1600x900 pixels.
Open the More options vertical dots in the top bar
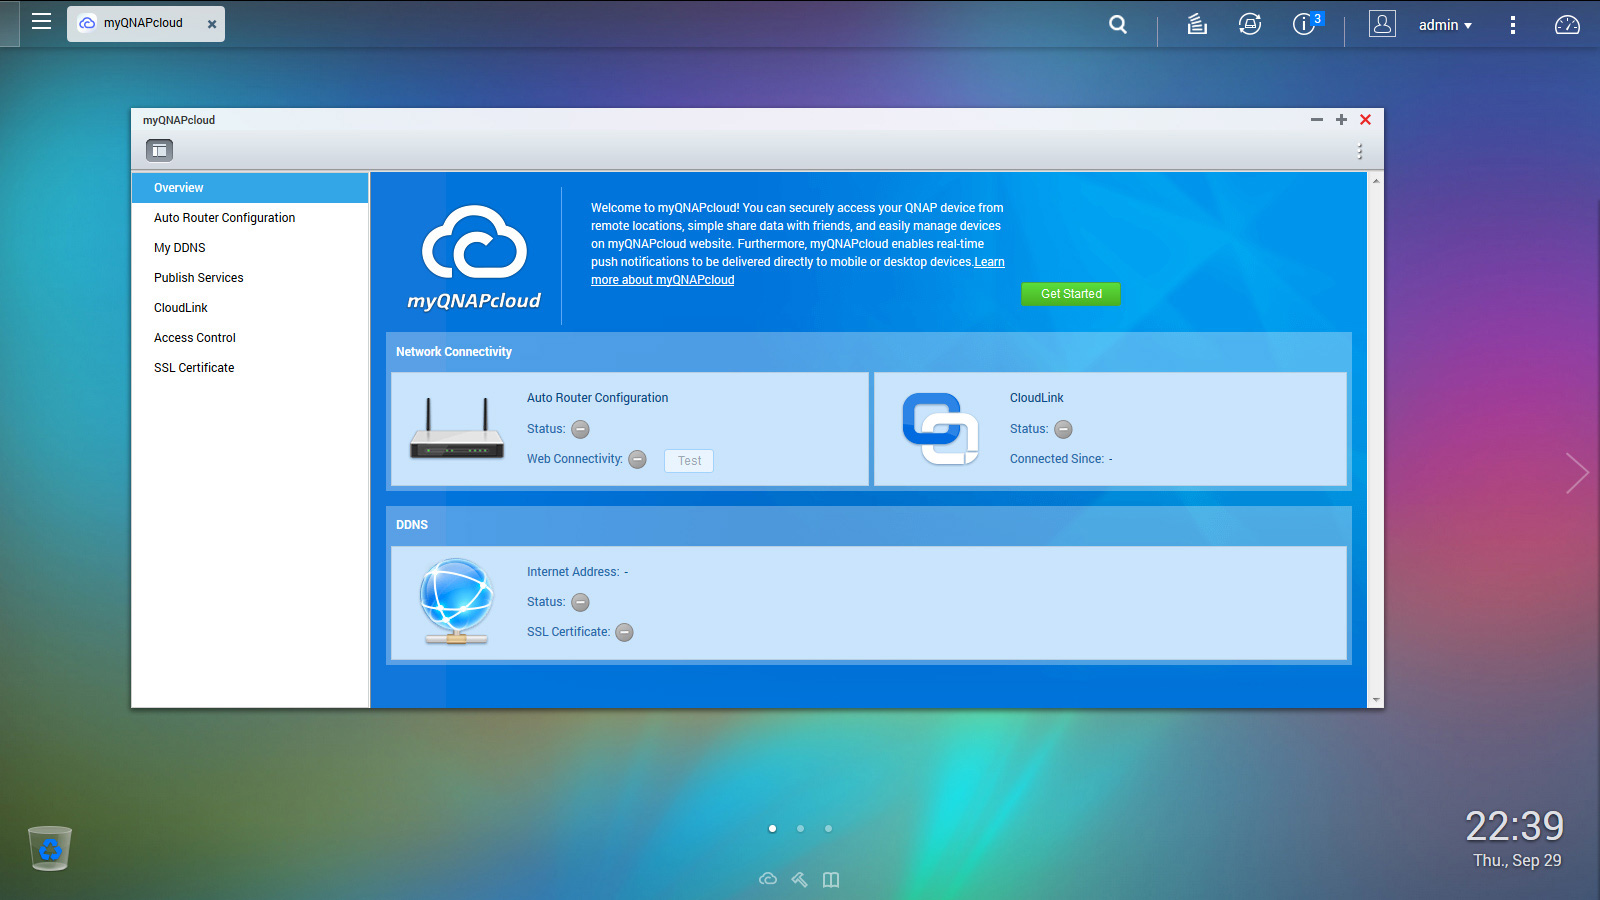point(1512,25)
